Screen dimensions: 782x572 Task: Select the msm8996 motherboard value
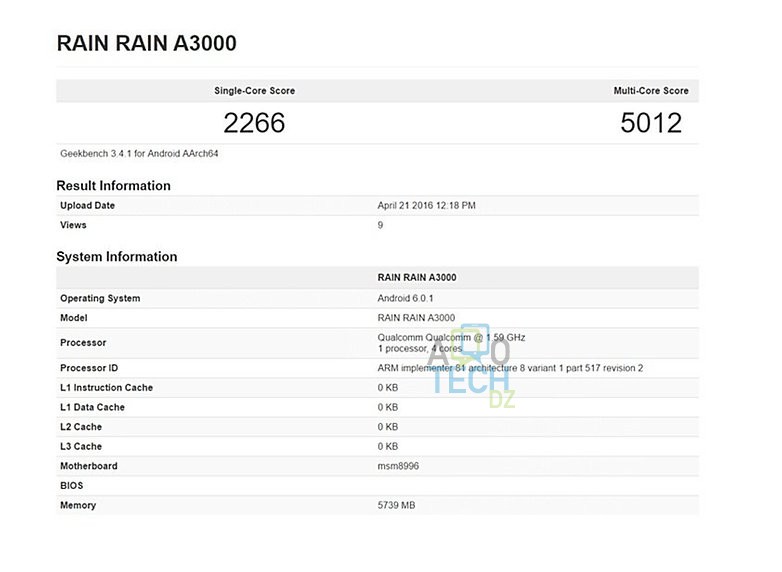[398, 466]
